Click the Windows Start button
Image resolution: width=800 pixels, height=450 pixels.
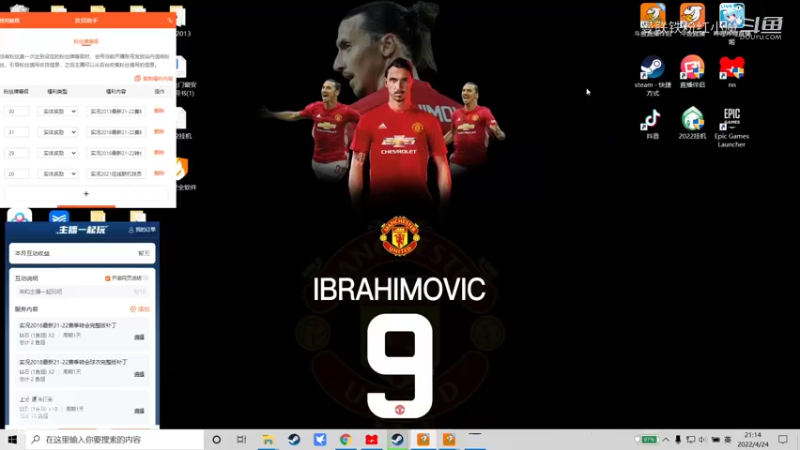tap(12, 439)
